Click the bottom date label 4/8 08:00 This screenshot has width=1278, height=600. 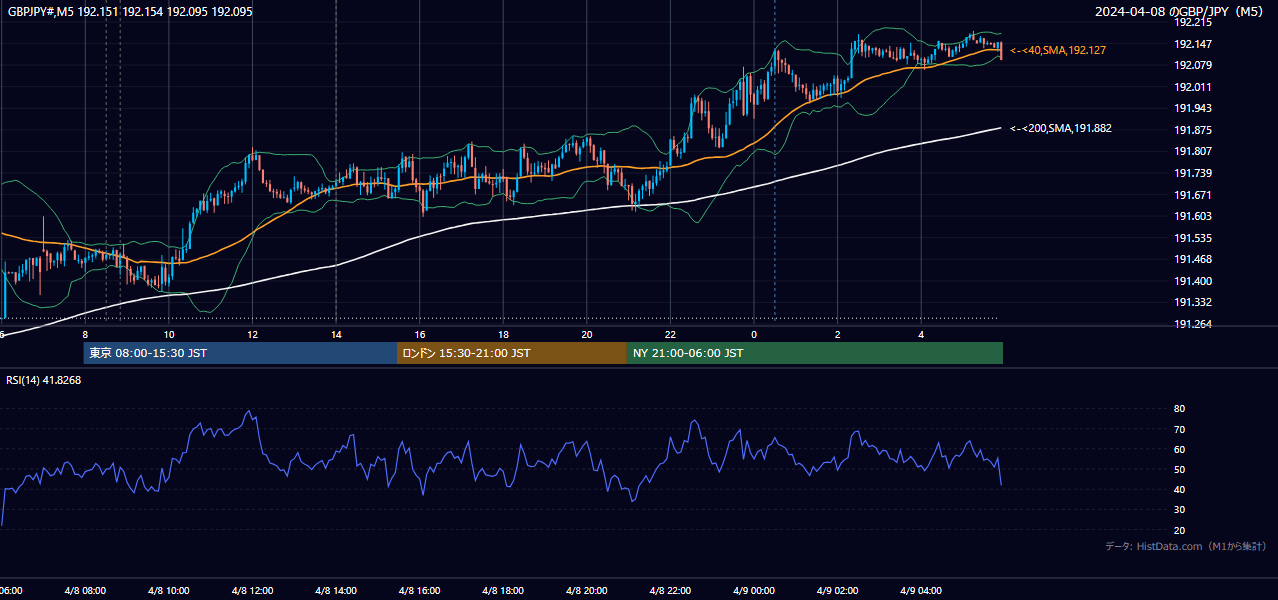point(84,590)
